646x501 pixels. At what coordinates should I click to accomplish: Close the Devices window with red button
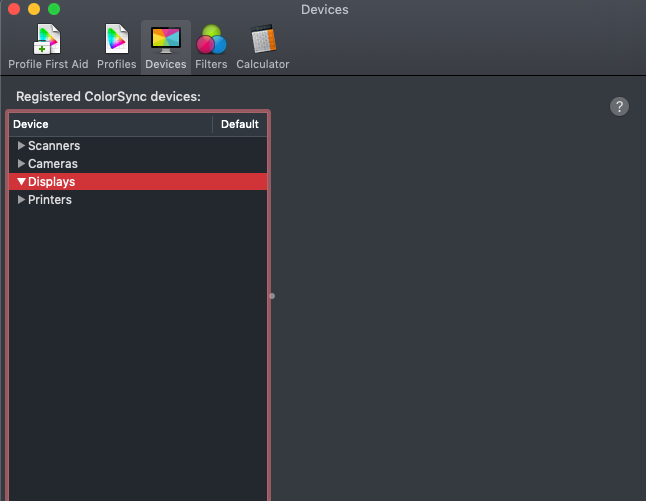(14, 9)
